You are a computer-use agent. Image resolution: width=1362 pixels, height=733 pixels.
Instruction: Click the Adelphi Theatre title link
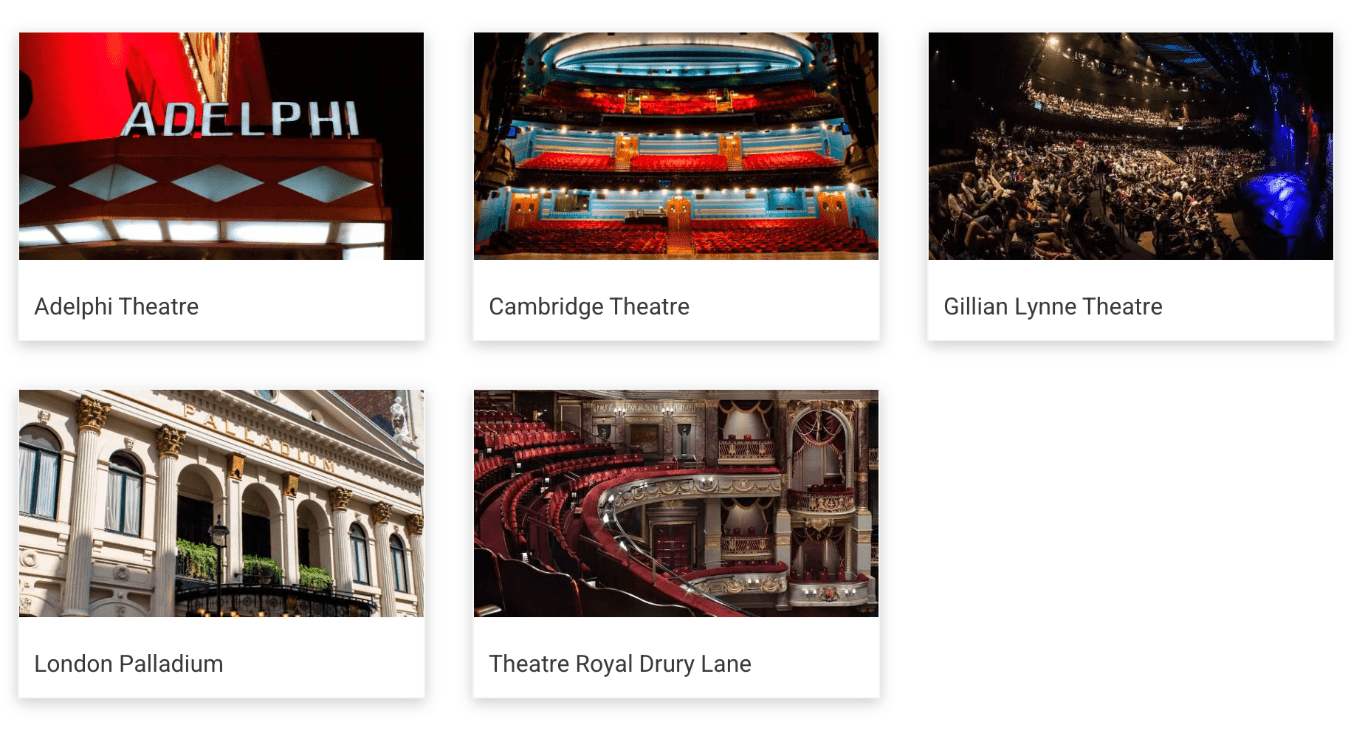point(117,306)
